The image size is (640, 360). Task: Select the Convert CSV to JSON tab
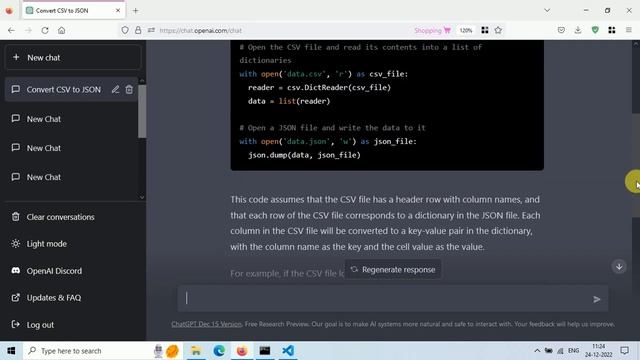(73, 11)
